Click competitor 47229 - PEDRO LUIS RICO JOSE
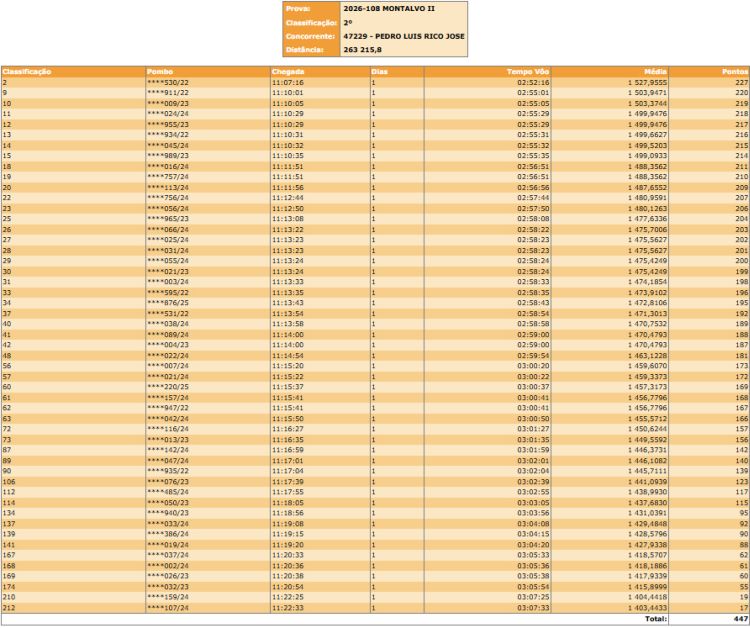 click(x=402, y=35)
